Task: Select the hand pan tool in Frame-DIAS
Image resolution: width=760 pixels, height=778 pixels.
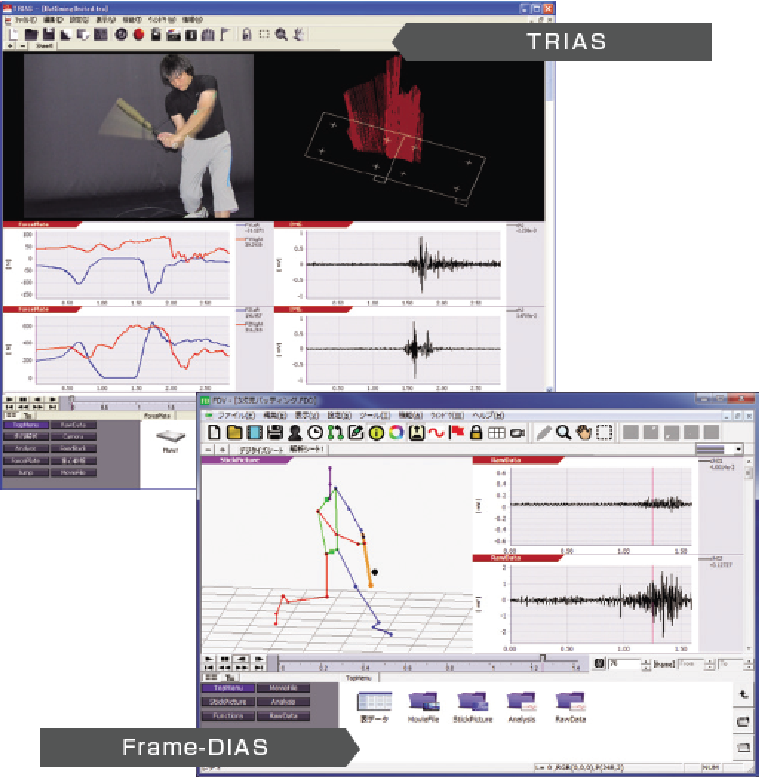Action: tap(584, 433)
